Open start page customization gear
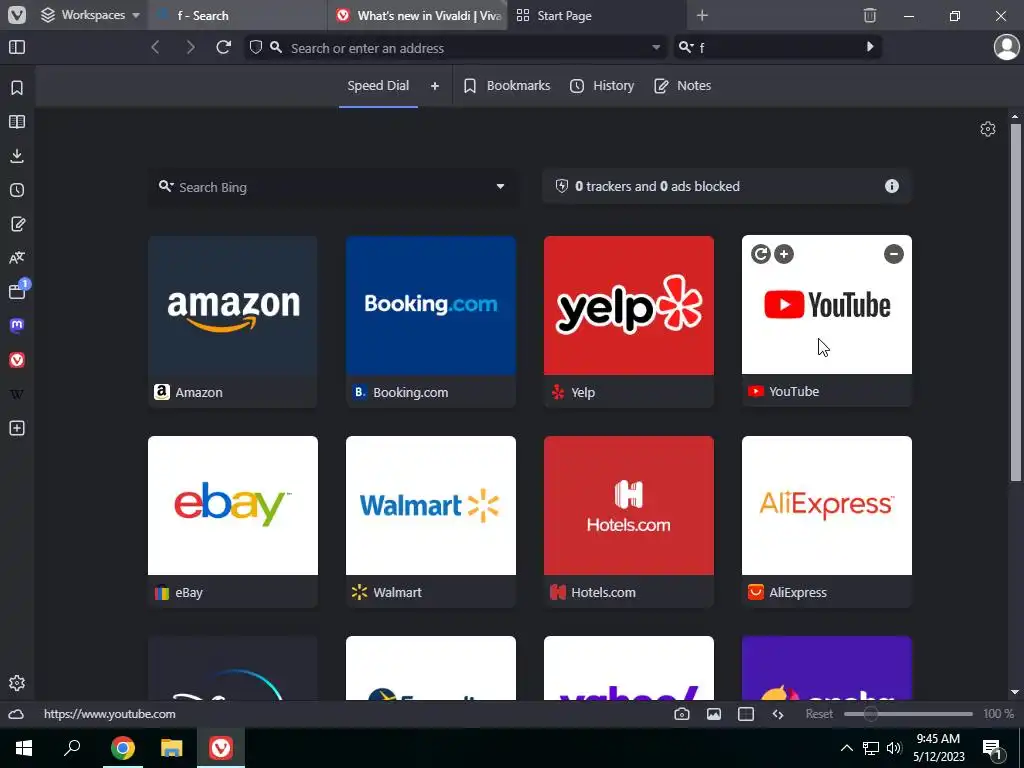Viewport: 1024px width, 768px height. point(987,129)
